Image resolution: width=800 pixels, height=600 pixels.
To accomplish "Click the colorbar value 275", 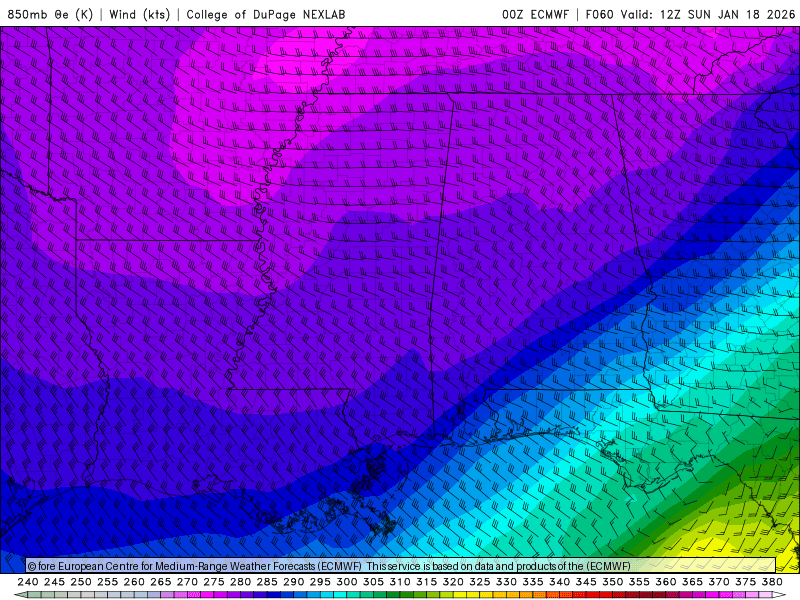I will pos(214,582).
